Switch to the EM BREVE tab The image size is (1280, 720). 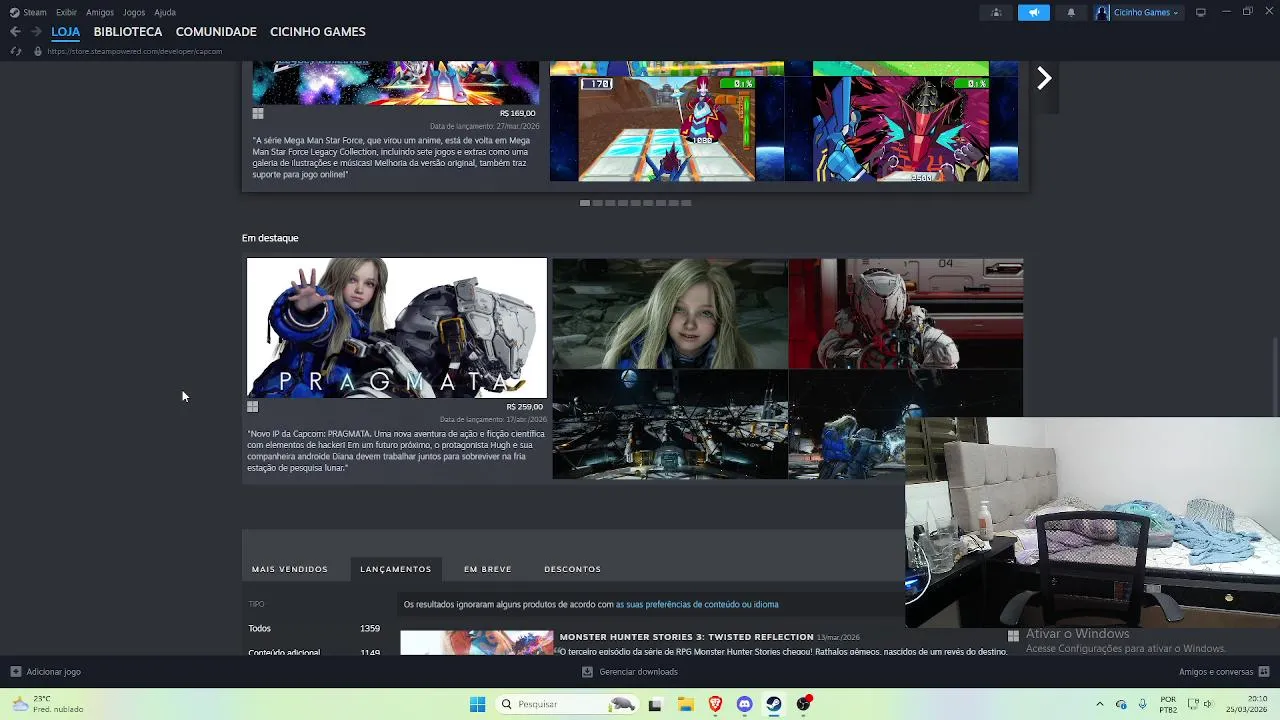tap(488, 569)
